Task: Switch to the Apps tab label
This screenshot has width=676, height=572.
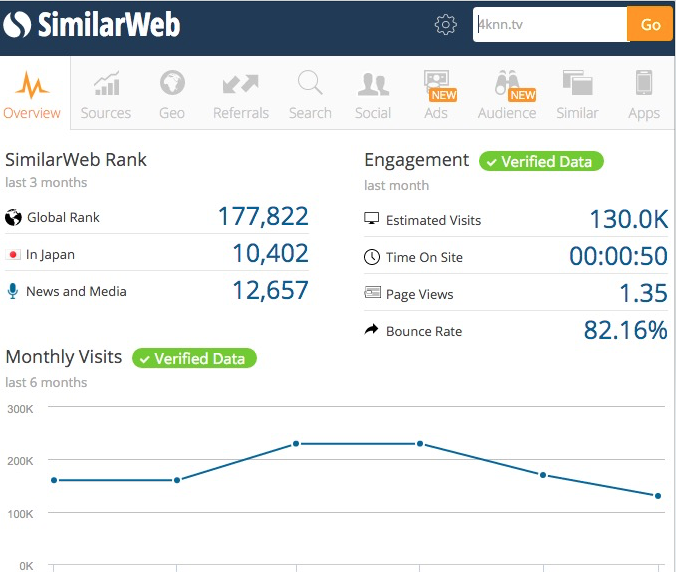Action: point(644,114)
